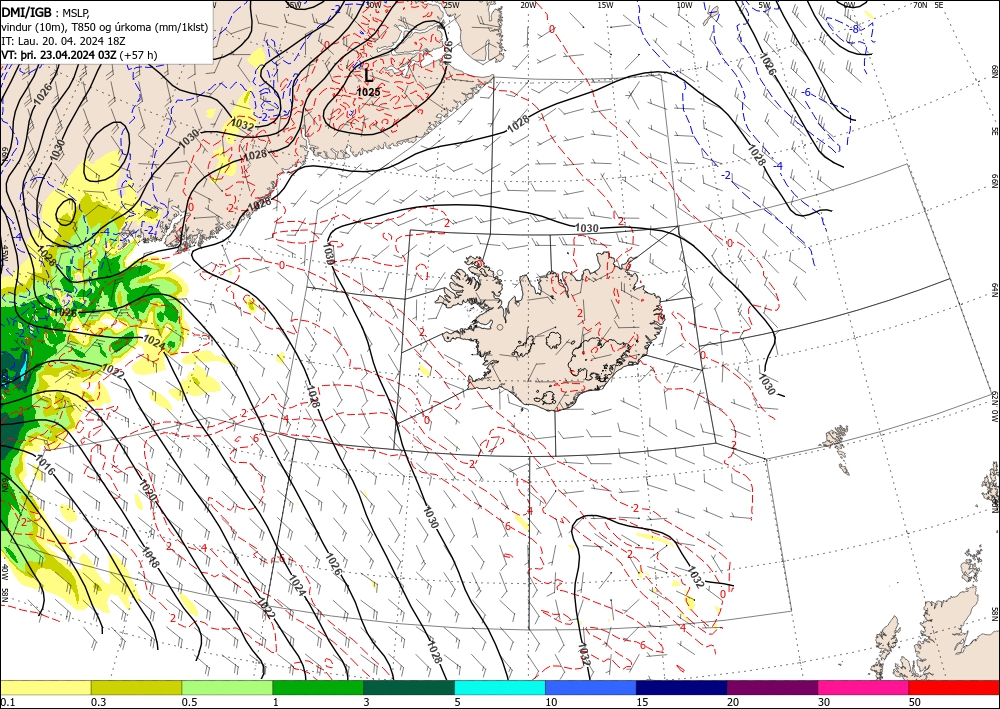Viewport: 1000px width, 709px height.
Task: Click the "L" low pressure marker over Greenland
Action: click(369, 75)
